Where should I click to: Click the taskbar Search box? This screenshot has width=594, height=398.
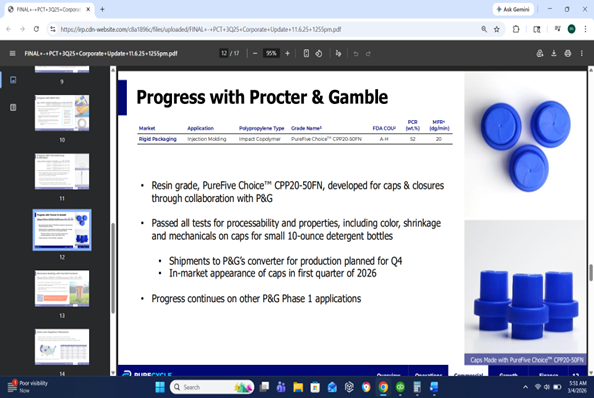pyautogui.click(x=212, y=387)
